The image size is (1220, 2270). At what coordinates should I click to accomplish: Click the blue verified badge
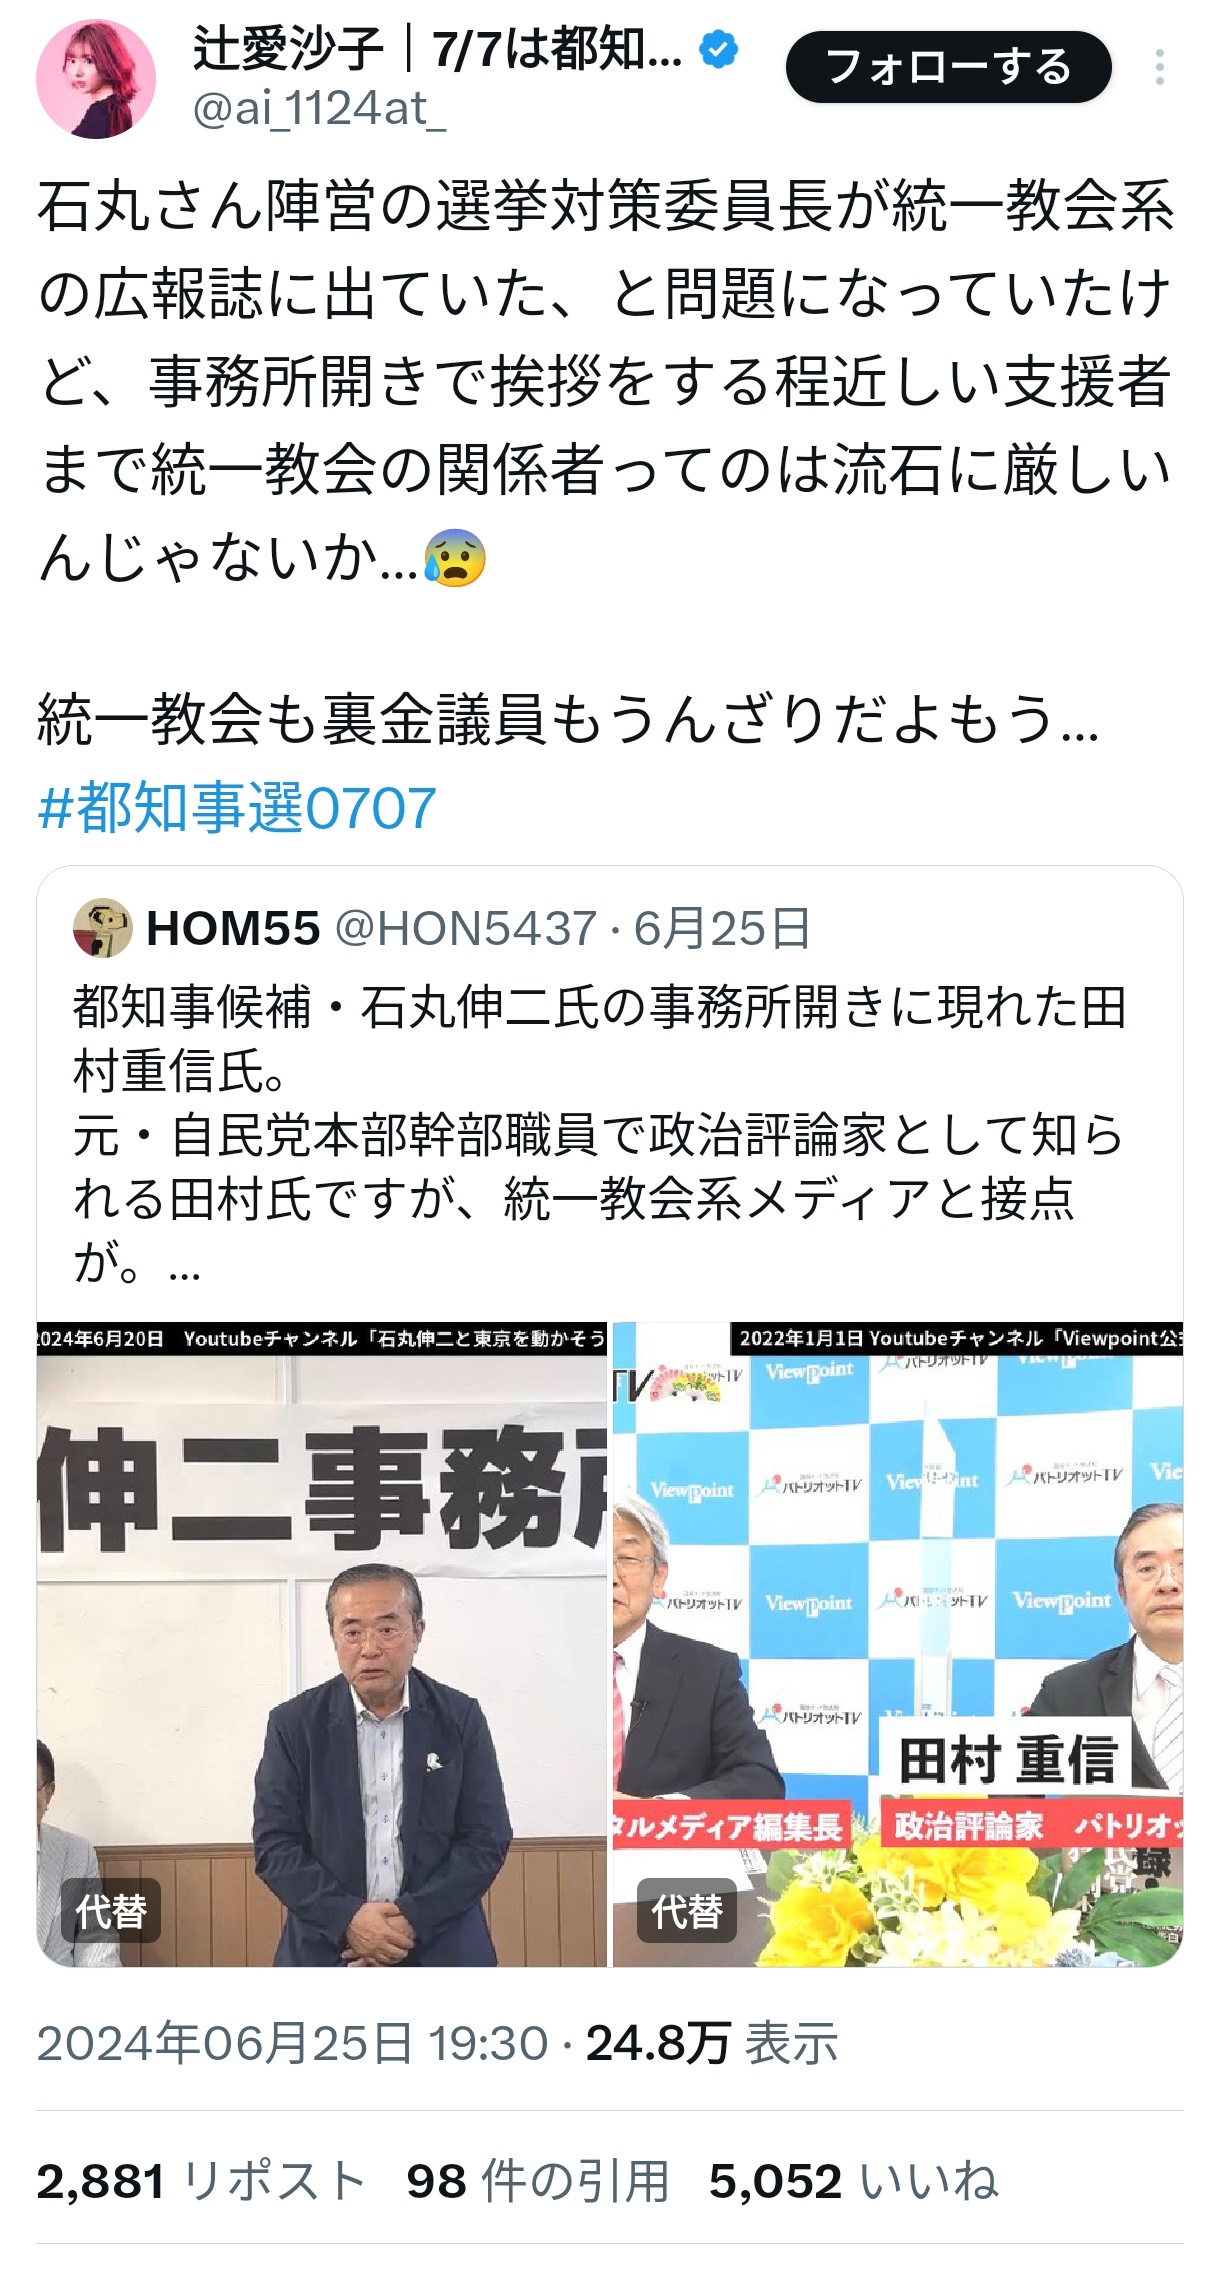(x=718, y=49)
